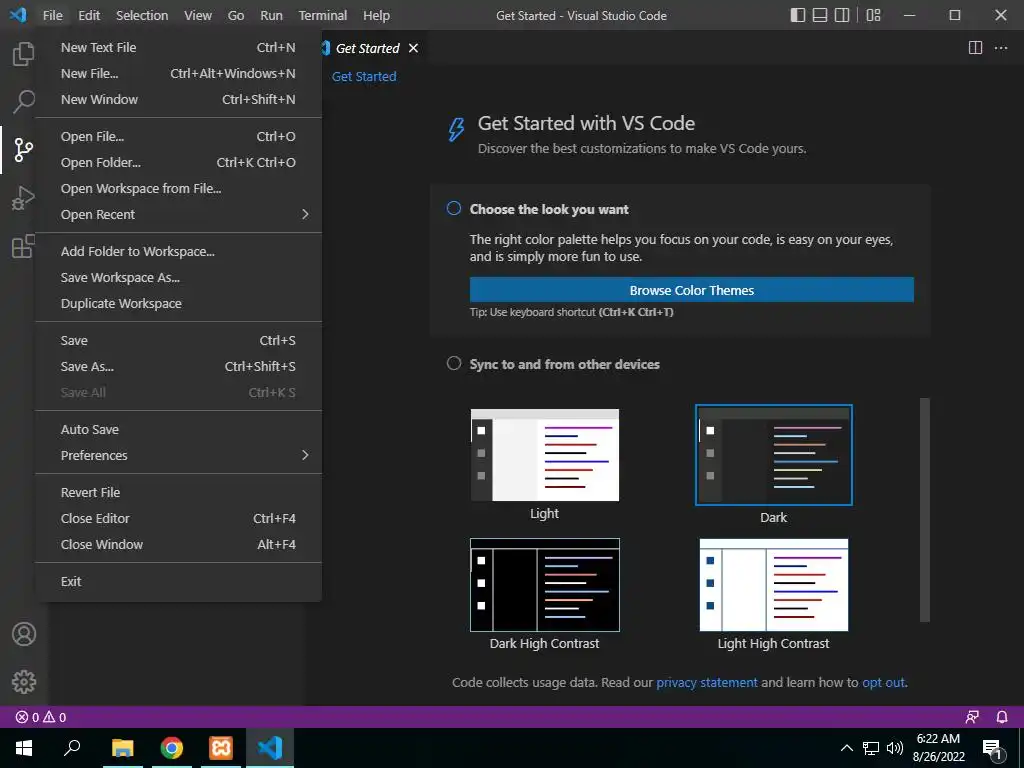Expand Open Recent submenu
The width and height of the screenshot is (1024, 768).
coord(178,214)
